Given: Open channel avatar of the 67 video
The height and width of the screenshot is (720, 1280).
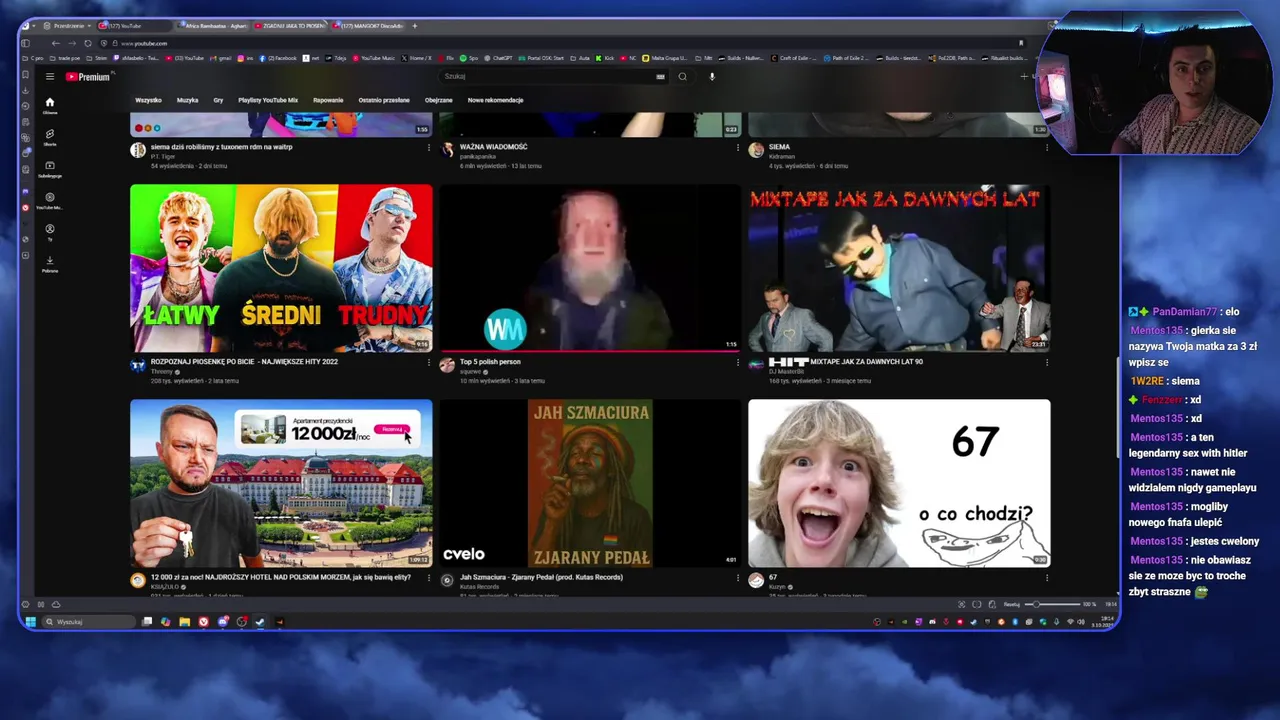Looking at the screenshot, I should [756, 580].
